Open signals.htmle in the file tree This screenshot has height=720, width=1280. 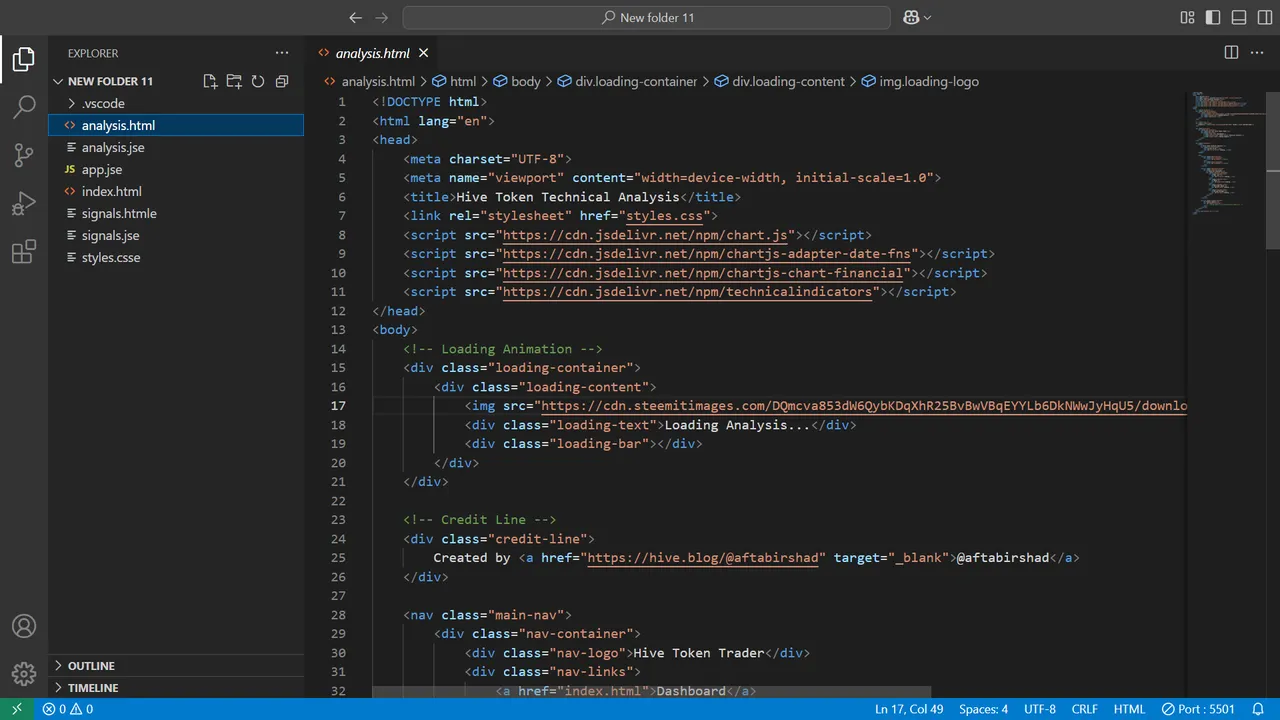click(176, 213)
